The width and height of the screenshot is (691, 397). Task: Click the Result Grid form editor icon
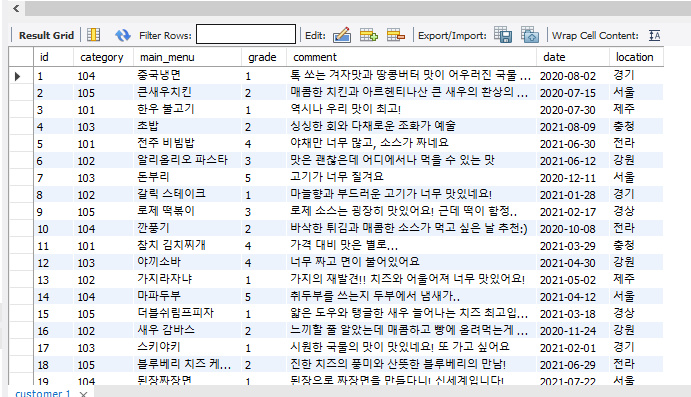pos(93,35)
